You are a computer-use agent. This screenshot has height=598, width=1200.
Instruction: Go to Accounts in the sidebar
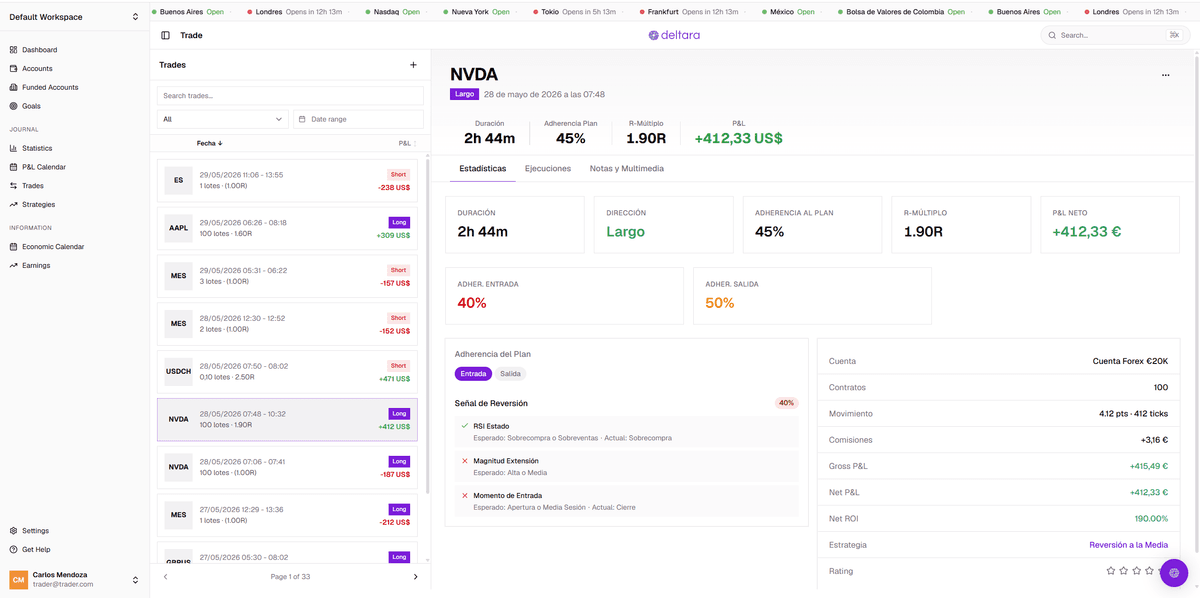point(37,69)
